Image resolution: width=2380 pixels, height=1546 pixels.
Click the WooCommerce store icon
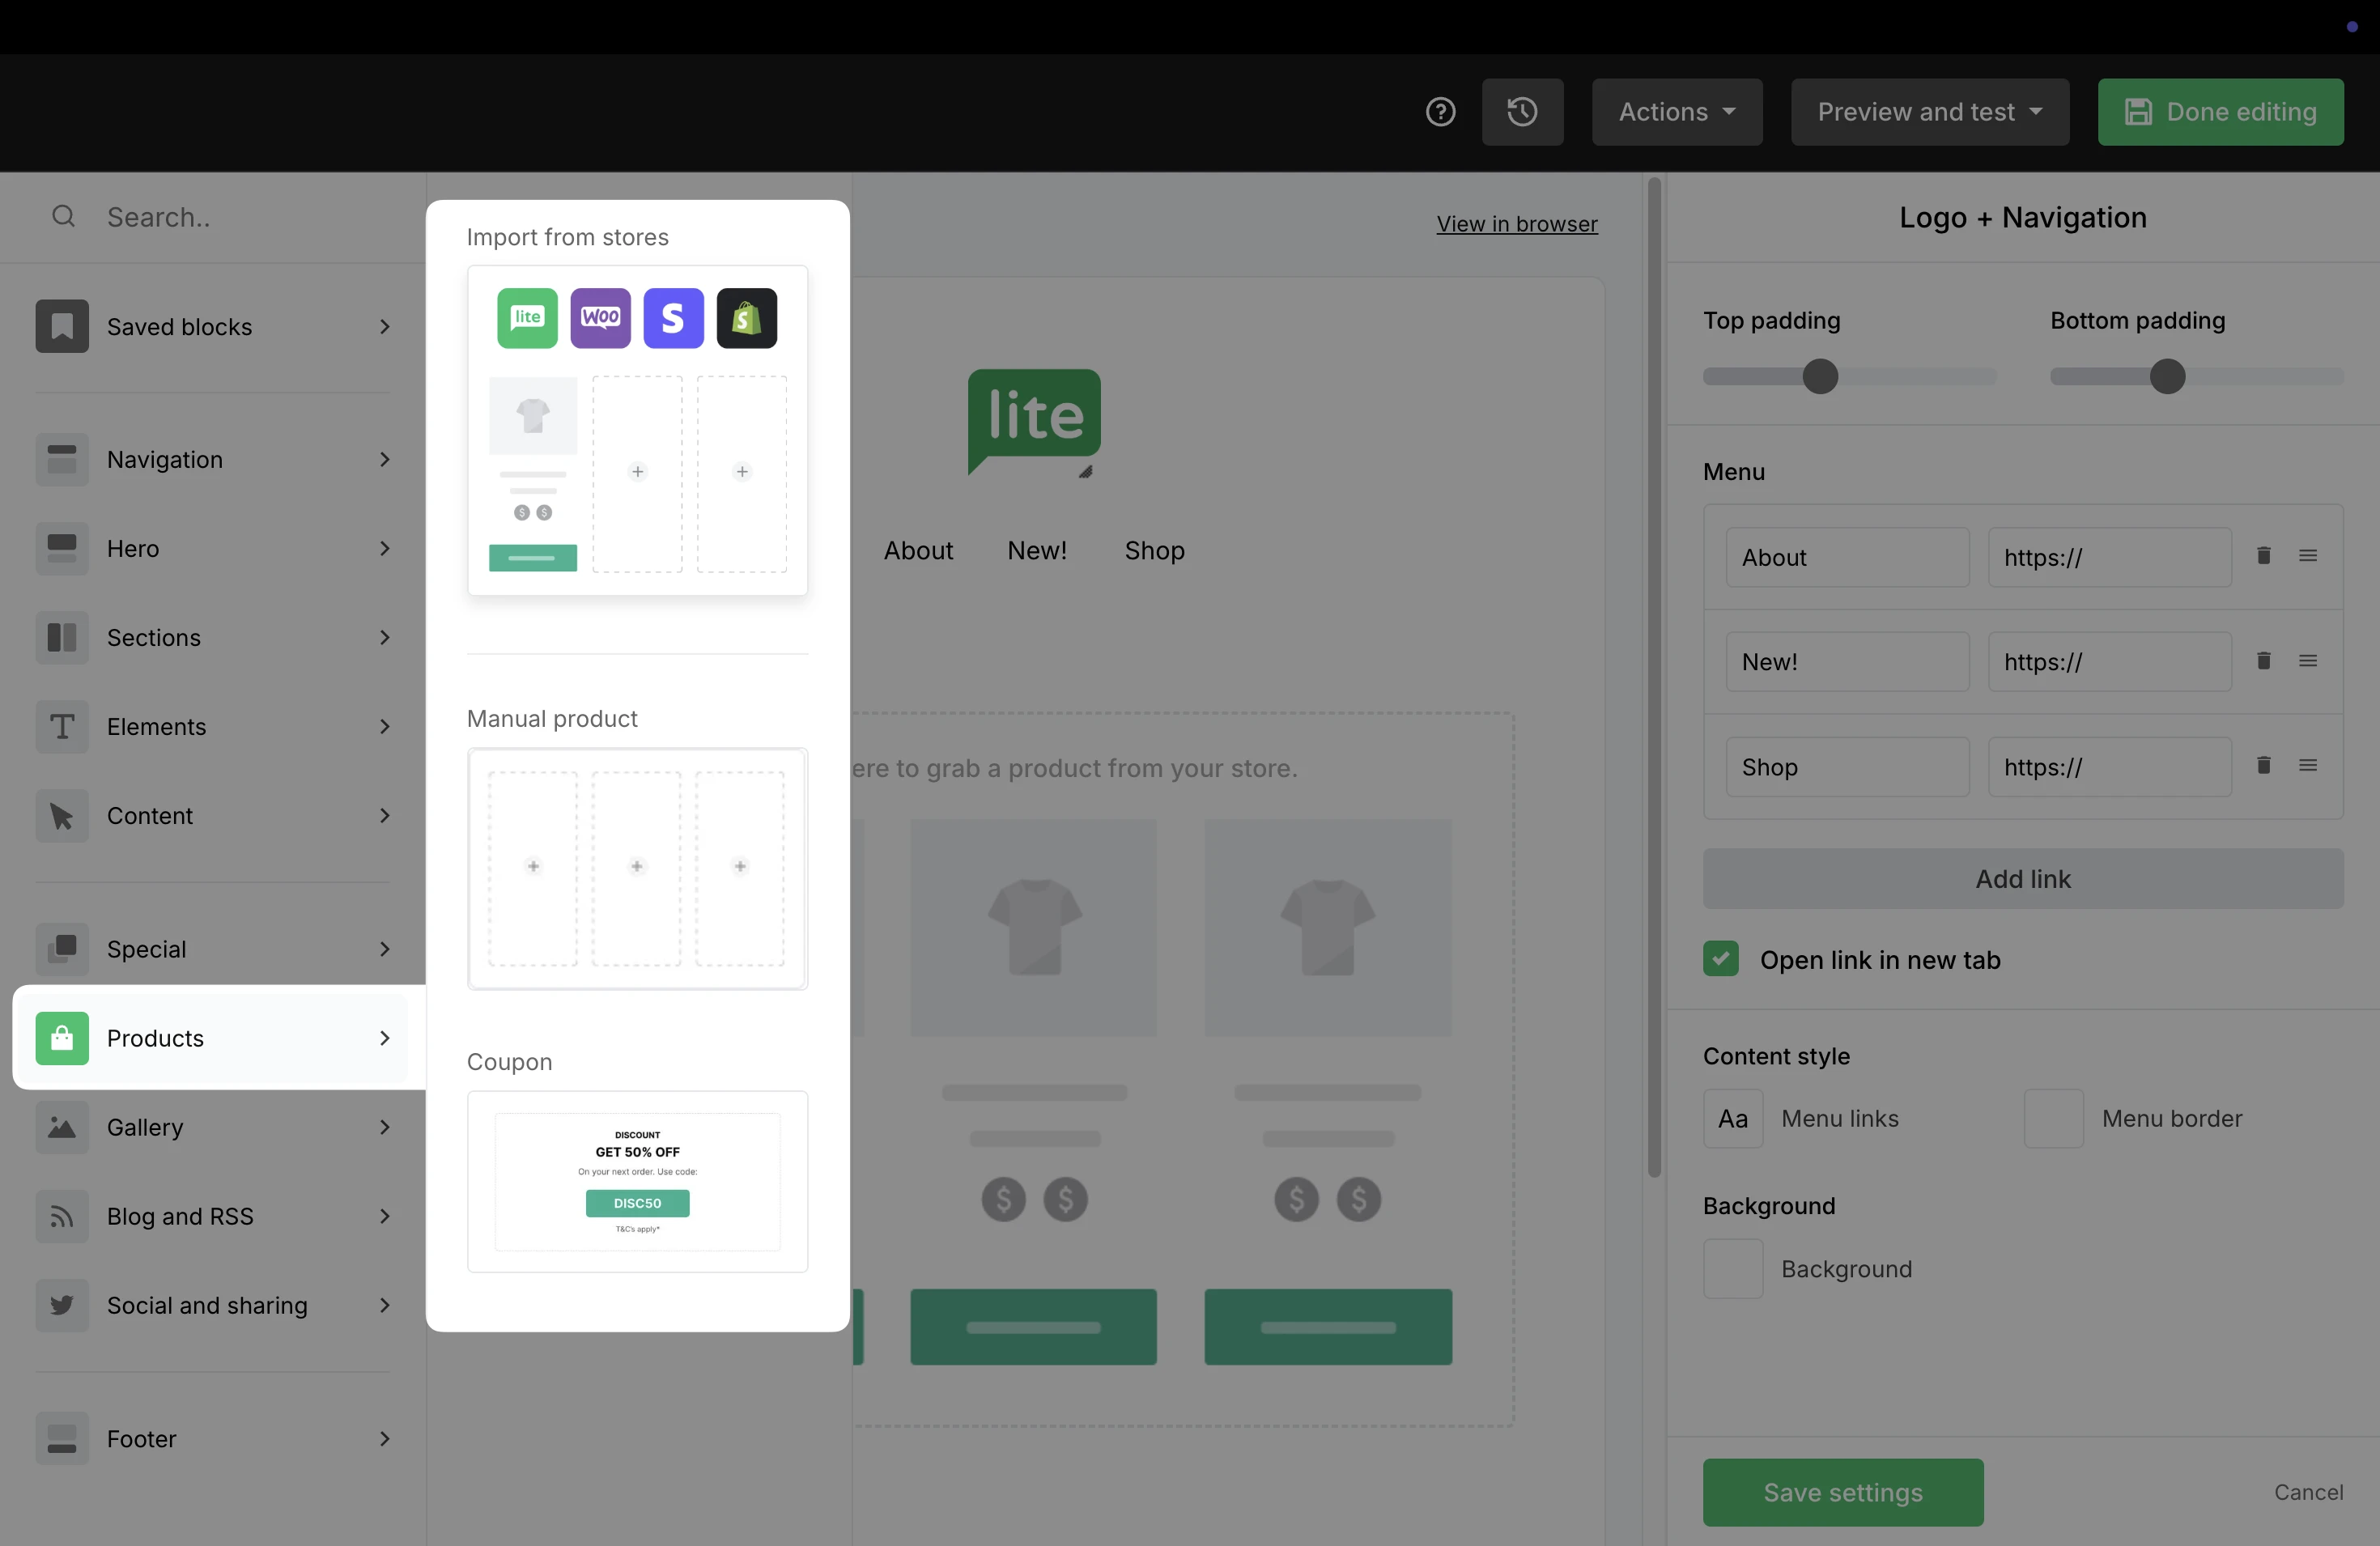point(600,318)
